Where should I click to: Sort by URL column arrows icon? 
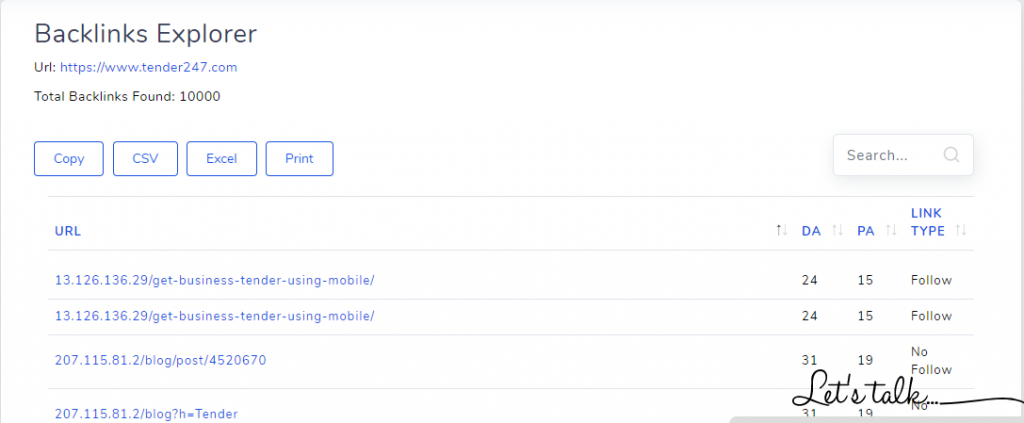pyautogui.click(x=781, y=230)
